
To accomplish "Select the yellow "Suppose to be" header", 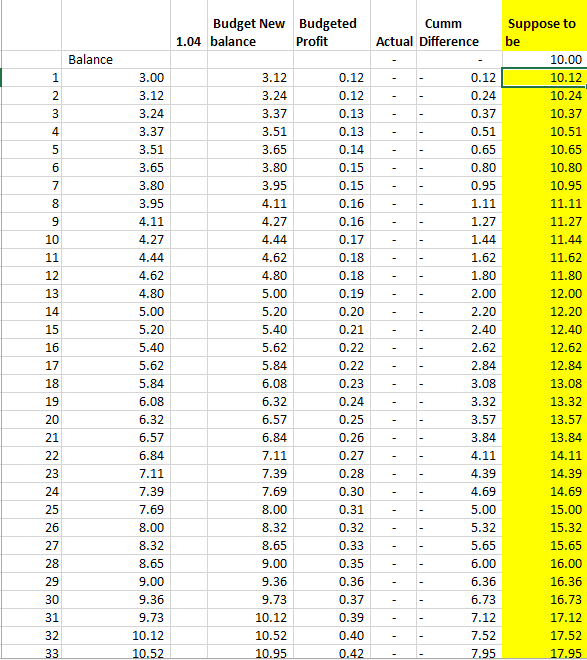I will (545, 25).
